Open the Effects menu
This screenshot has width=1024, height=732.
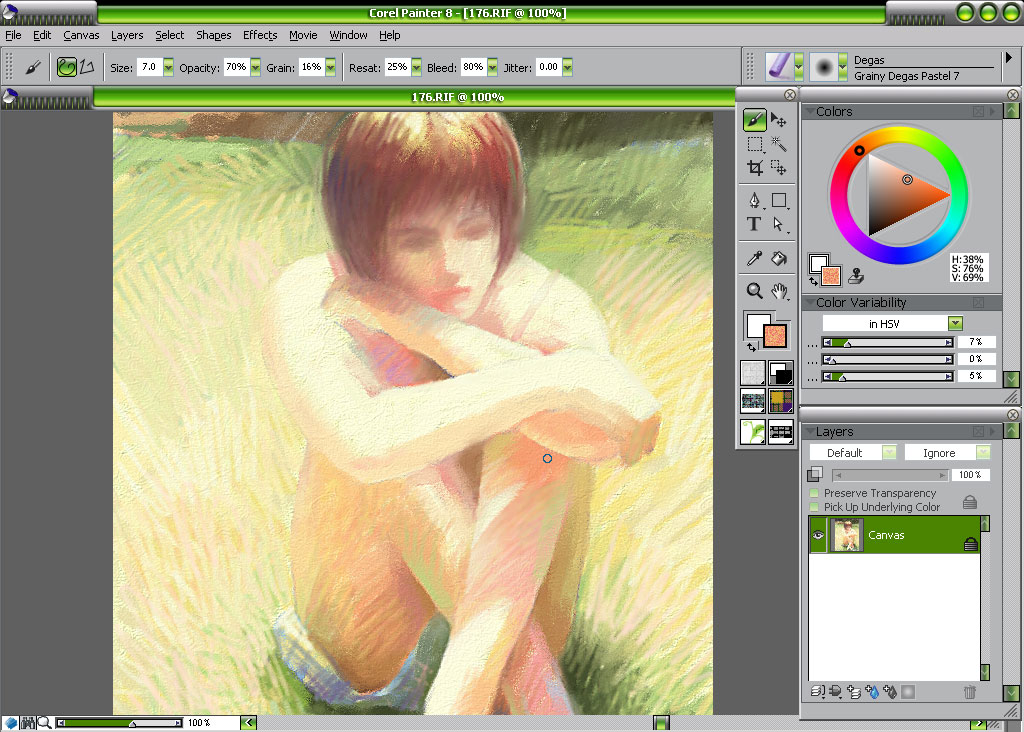pos(260,35)
